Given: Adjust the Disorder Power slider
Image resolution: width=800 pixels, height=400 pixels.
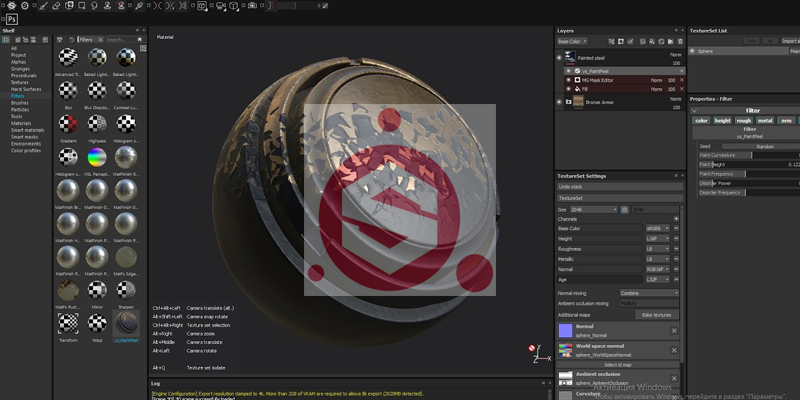Looking at the screenshot, I should pyautogui.click(x=749, y=183).
